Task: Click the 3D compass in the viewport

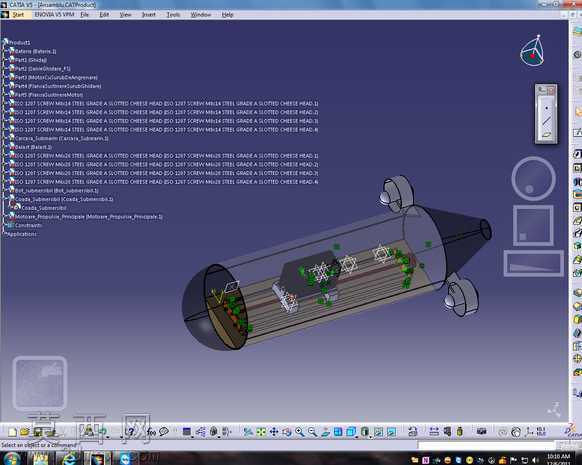Action: pos(532,52)
